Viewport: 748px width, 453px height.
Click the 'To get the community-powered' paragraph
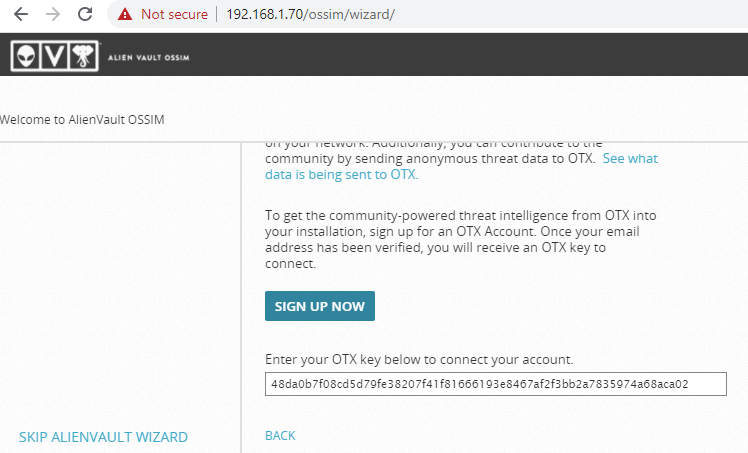pyautogui.click(x=460, y=240)
